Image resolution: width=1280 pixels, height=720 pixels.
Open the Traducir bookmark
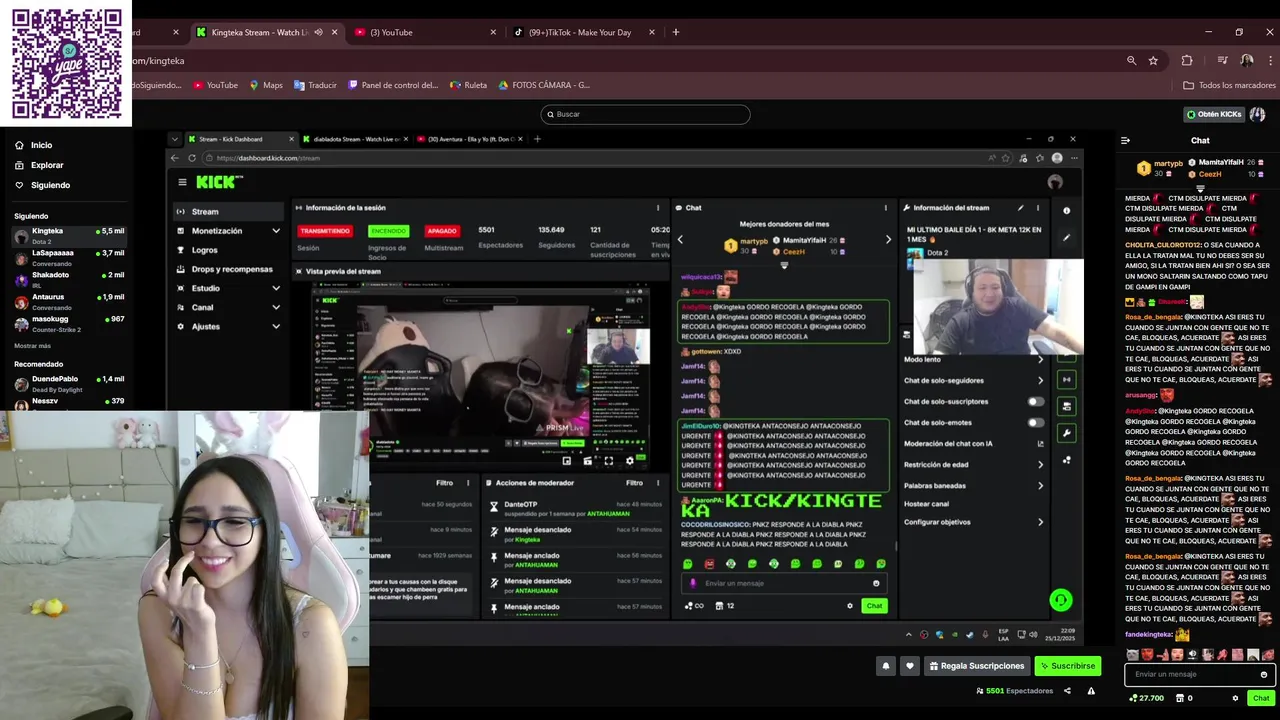315,85
